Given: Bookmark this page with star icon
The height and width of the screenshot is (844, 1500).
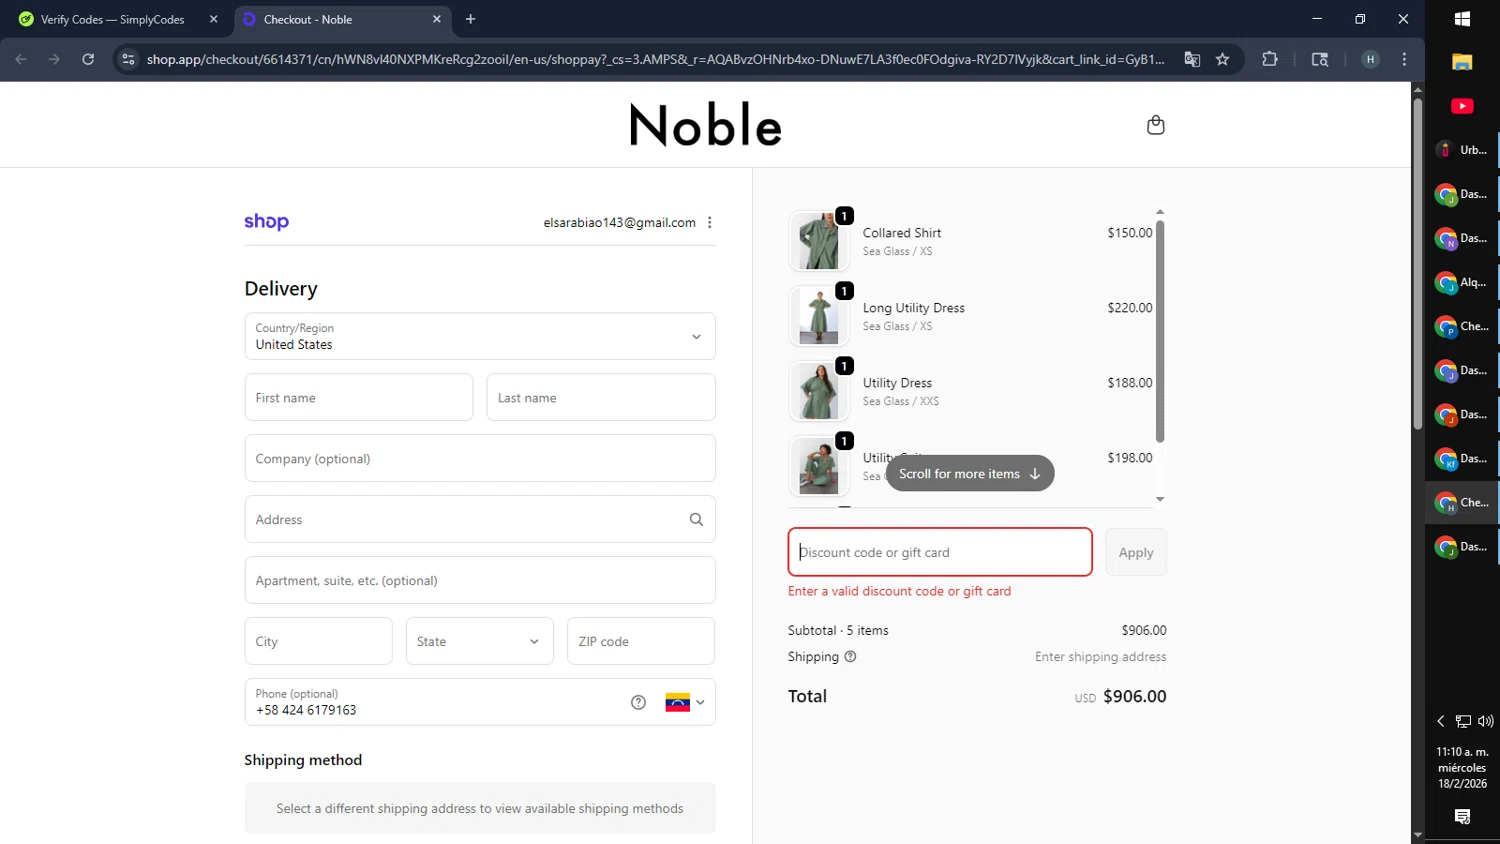Looking at the screenshot, I should coord(1222,59).
